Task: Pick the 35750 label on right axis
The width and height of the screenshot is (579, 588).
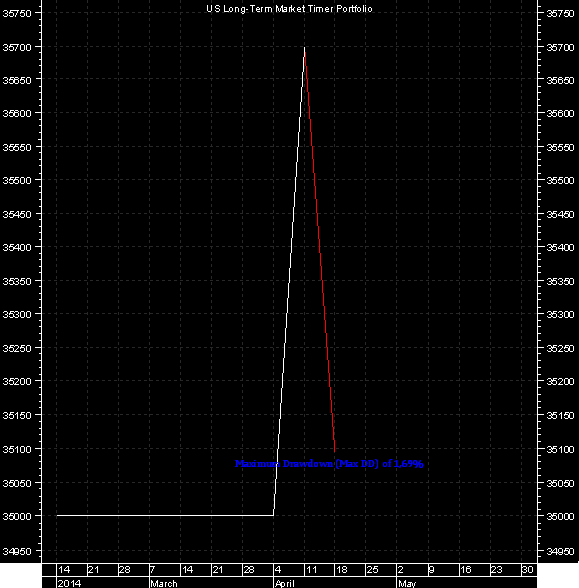Action: click(560, 14)
